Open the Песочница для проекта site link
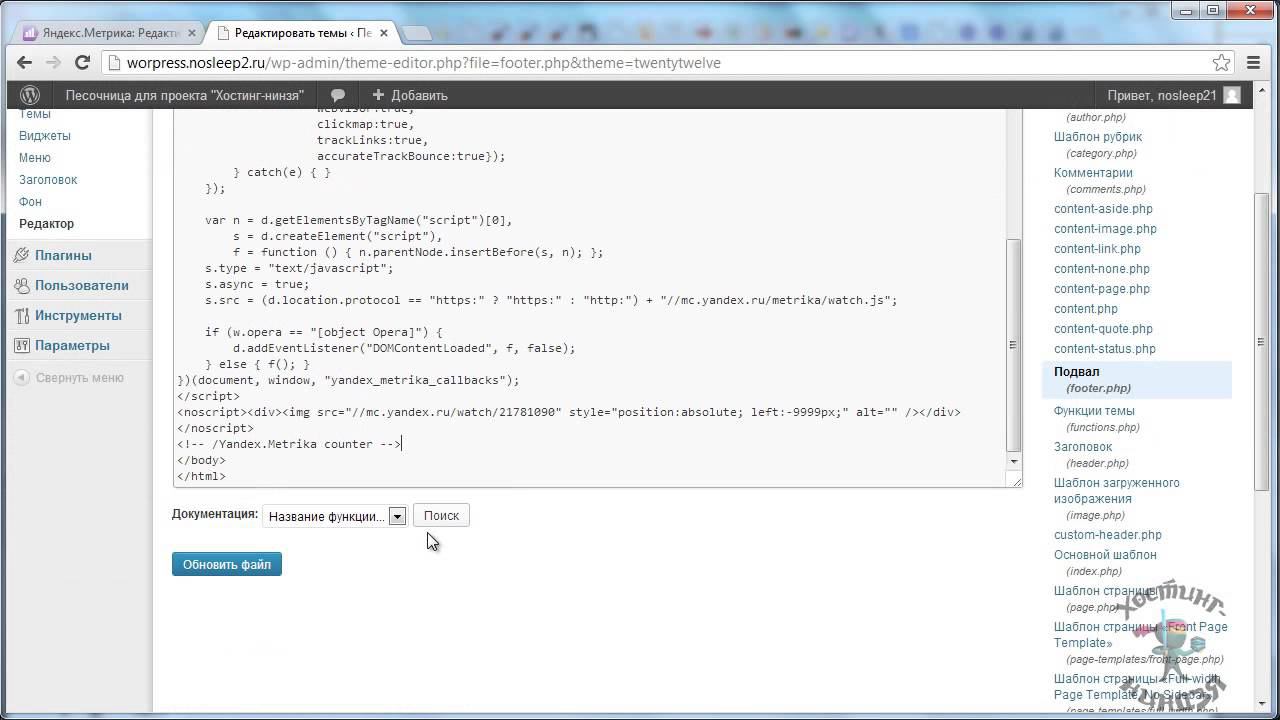This screenshot has width=1280, height=720. tap(185, 95)
